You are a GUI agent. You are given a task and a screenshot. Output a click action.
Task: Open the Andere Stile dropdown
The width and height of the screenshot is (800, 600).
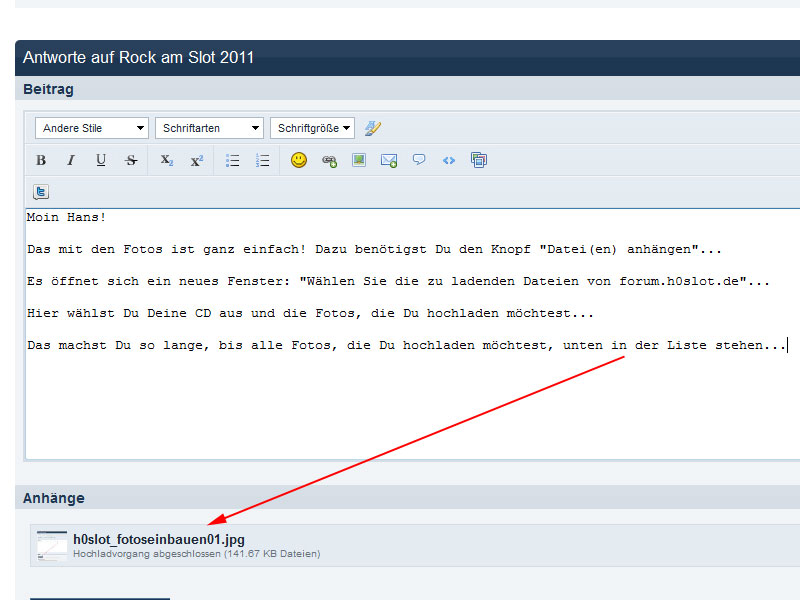92,128
